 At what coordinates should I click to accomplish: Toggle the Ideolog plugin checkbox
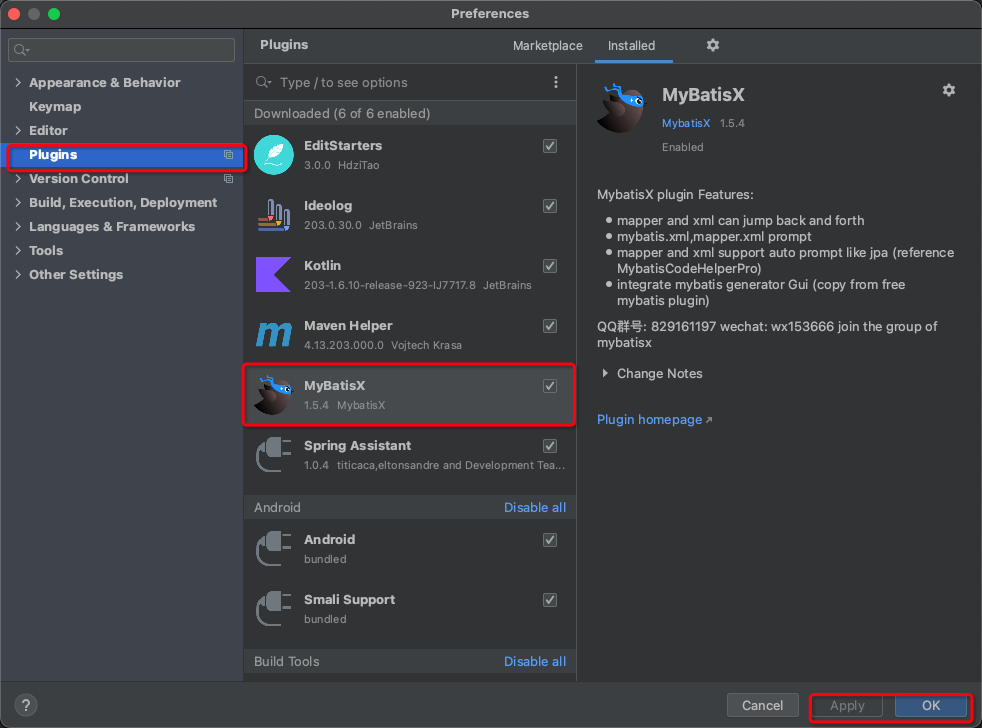(x=550, y=206)
